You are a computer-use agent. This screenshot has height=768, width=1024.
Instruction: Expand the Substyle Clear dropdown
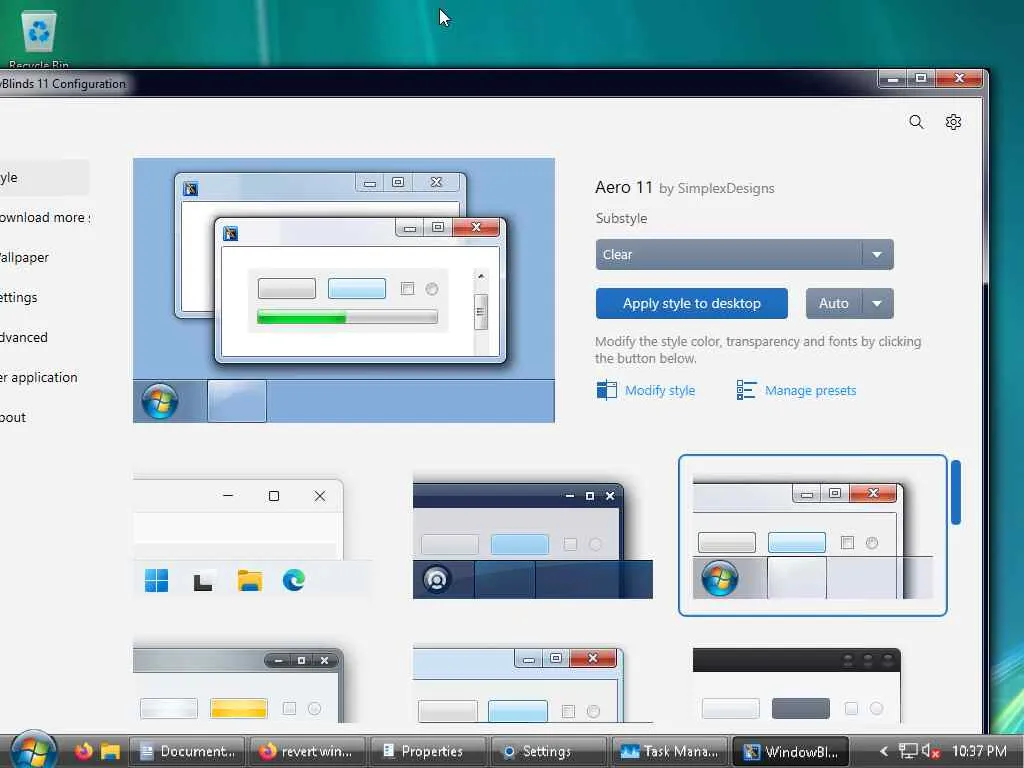(744, 255)
